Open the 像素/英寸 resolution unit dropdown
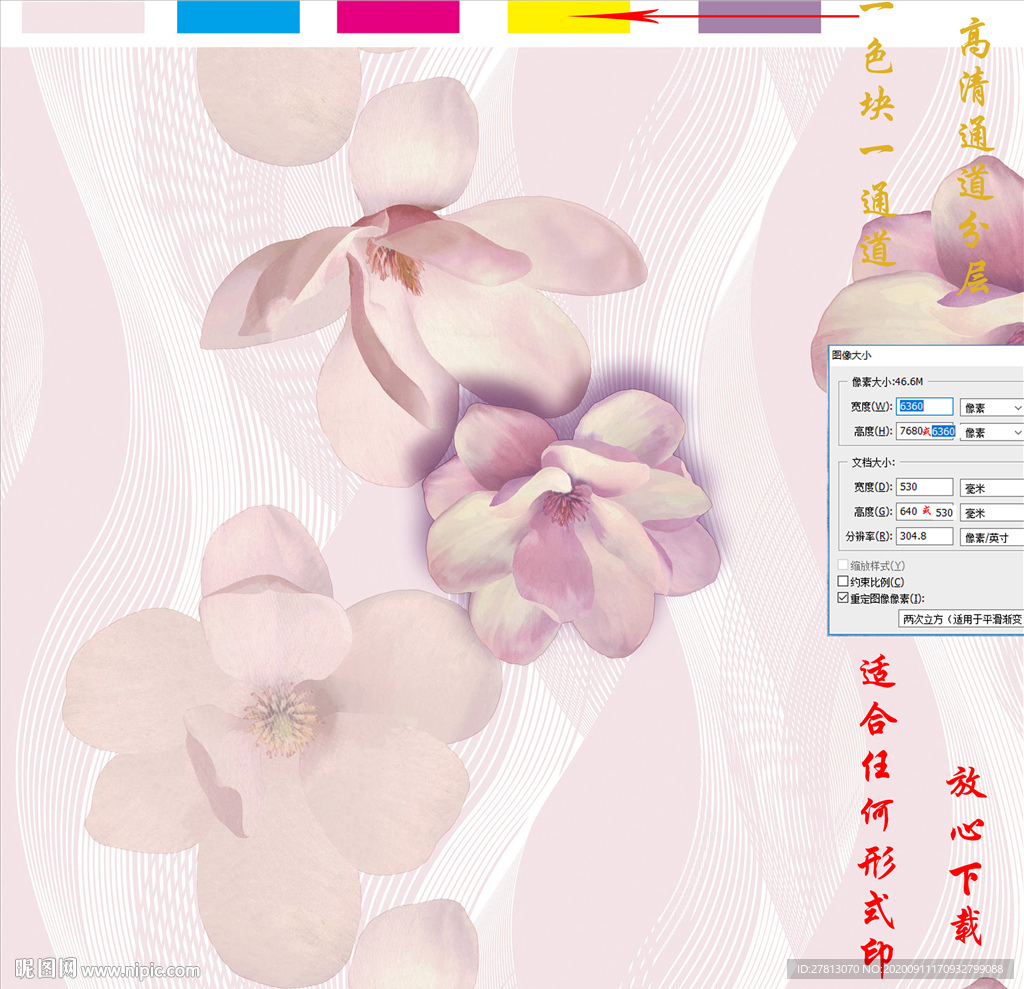The height and width of the screenshot is (989, 1024). [x=991, y=537]
